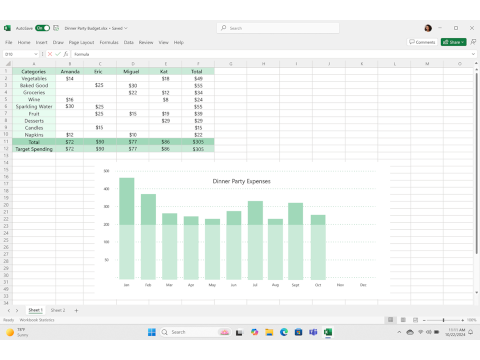480x360 pixels.
Task: Confirm the entry with green checkmark icon
Action: point(58,54)
